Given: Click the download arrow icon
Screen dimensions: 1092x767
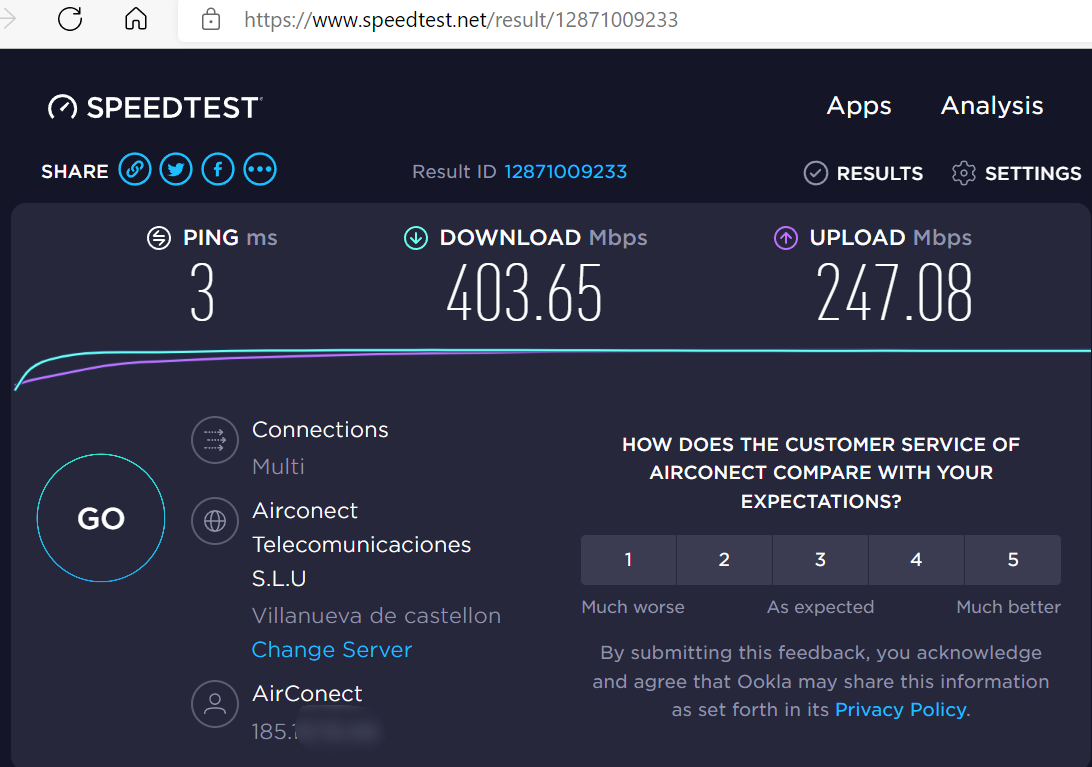Looking at the screenshot, I should click(x=416, y=238).
